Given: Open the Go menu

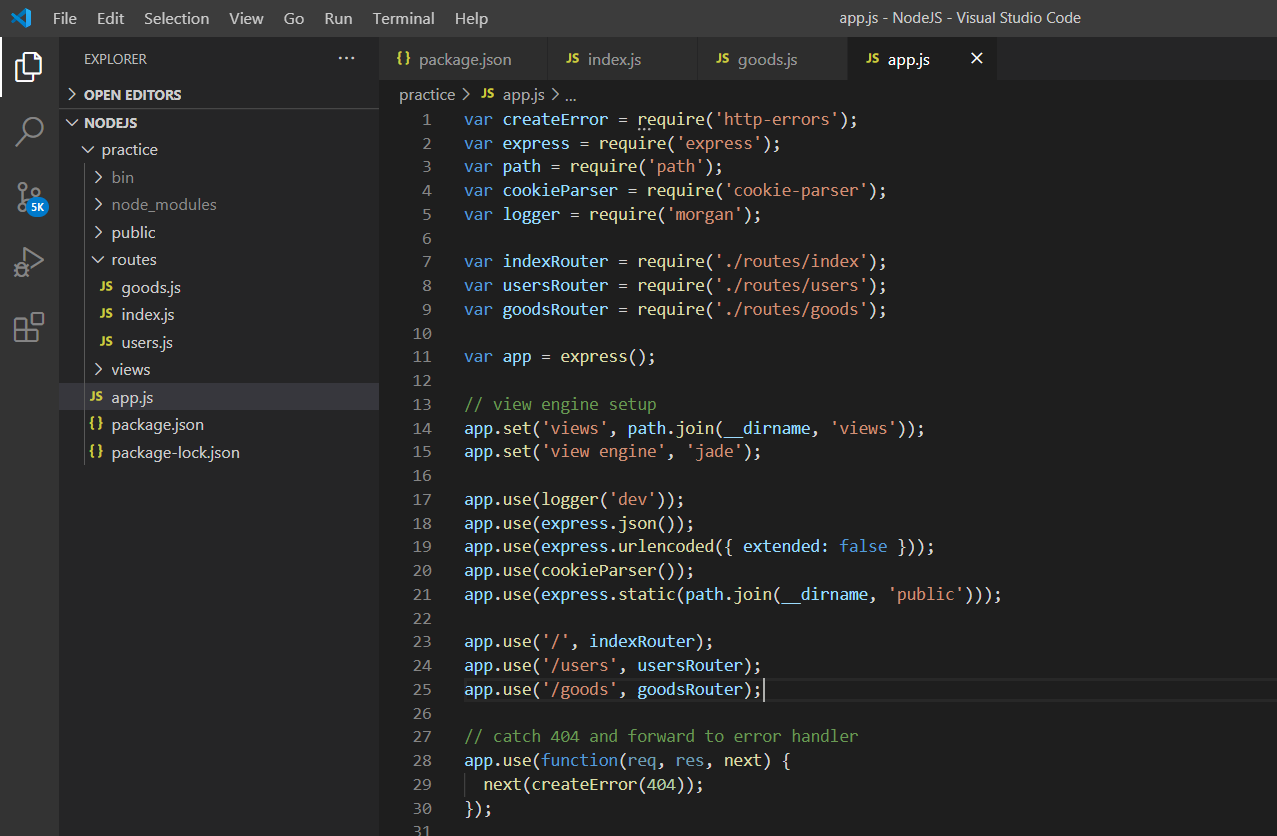Looking at the screenshot, I should (294, 18).
